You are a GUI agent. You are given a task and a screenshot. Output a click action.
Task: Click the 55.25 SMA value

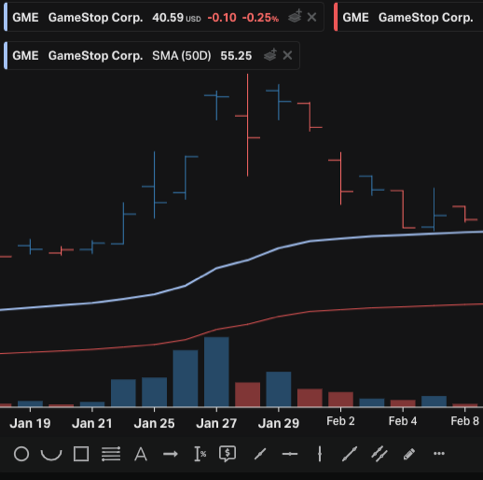pos(236,56)
